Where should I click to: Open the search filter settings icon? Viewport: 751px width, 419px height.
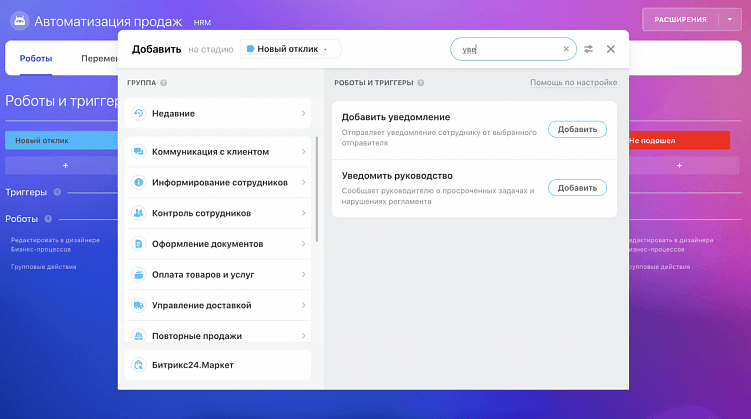point(589,48)
